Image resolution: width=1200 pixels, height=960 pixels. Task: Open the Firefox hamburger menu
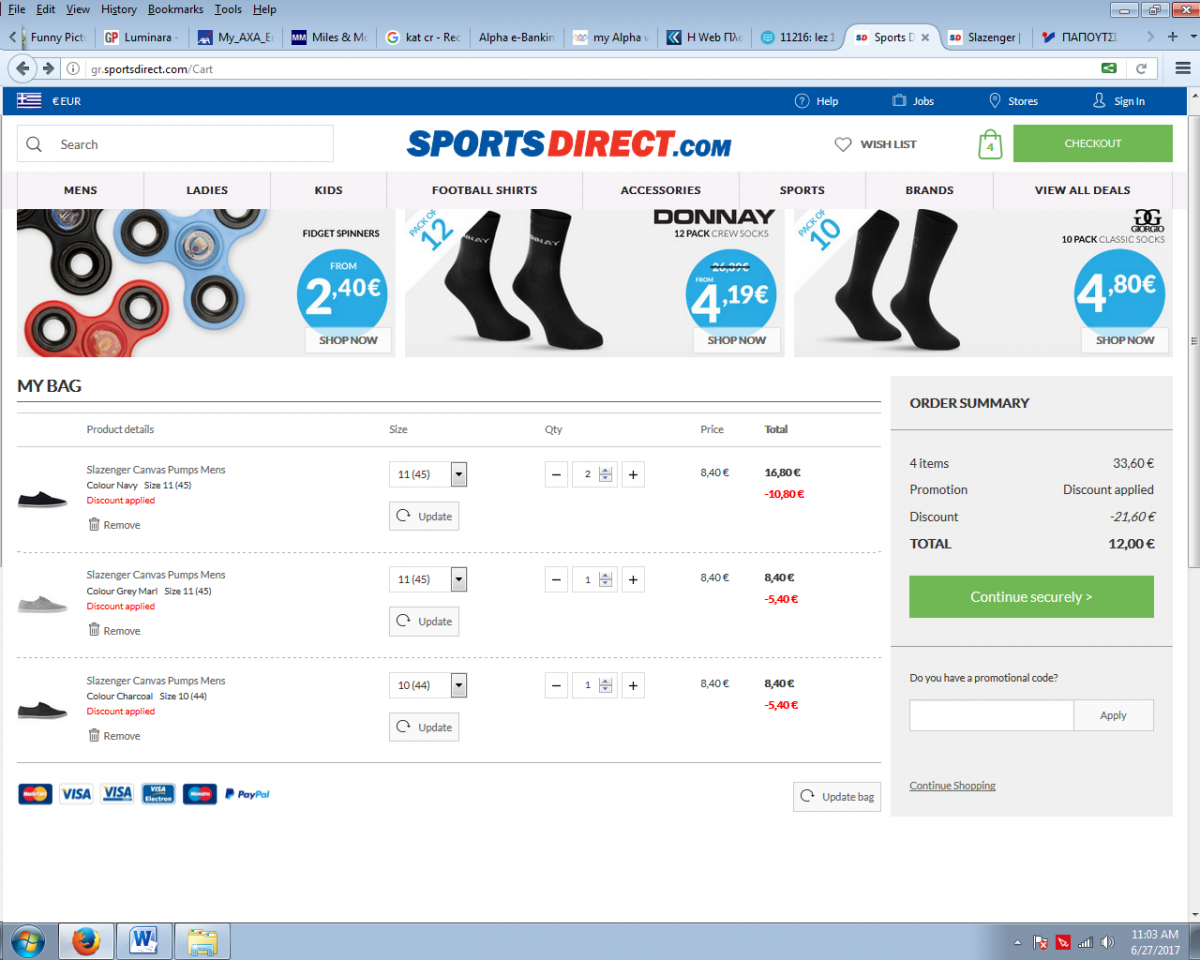tap(1183, 69)
